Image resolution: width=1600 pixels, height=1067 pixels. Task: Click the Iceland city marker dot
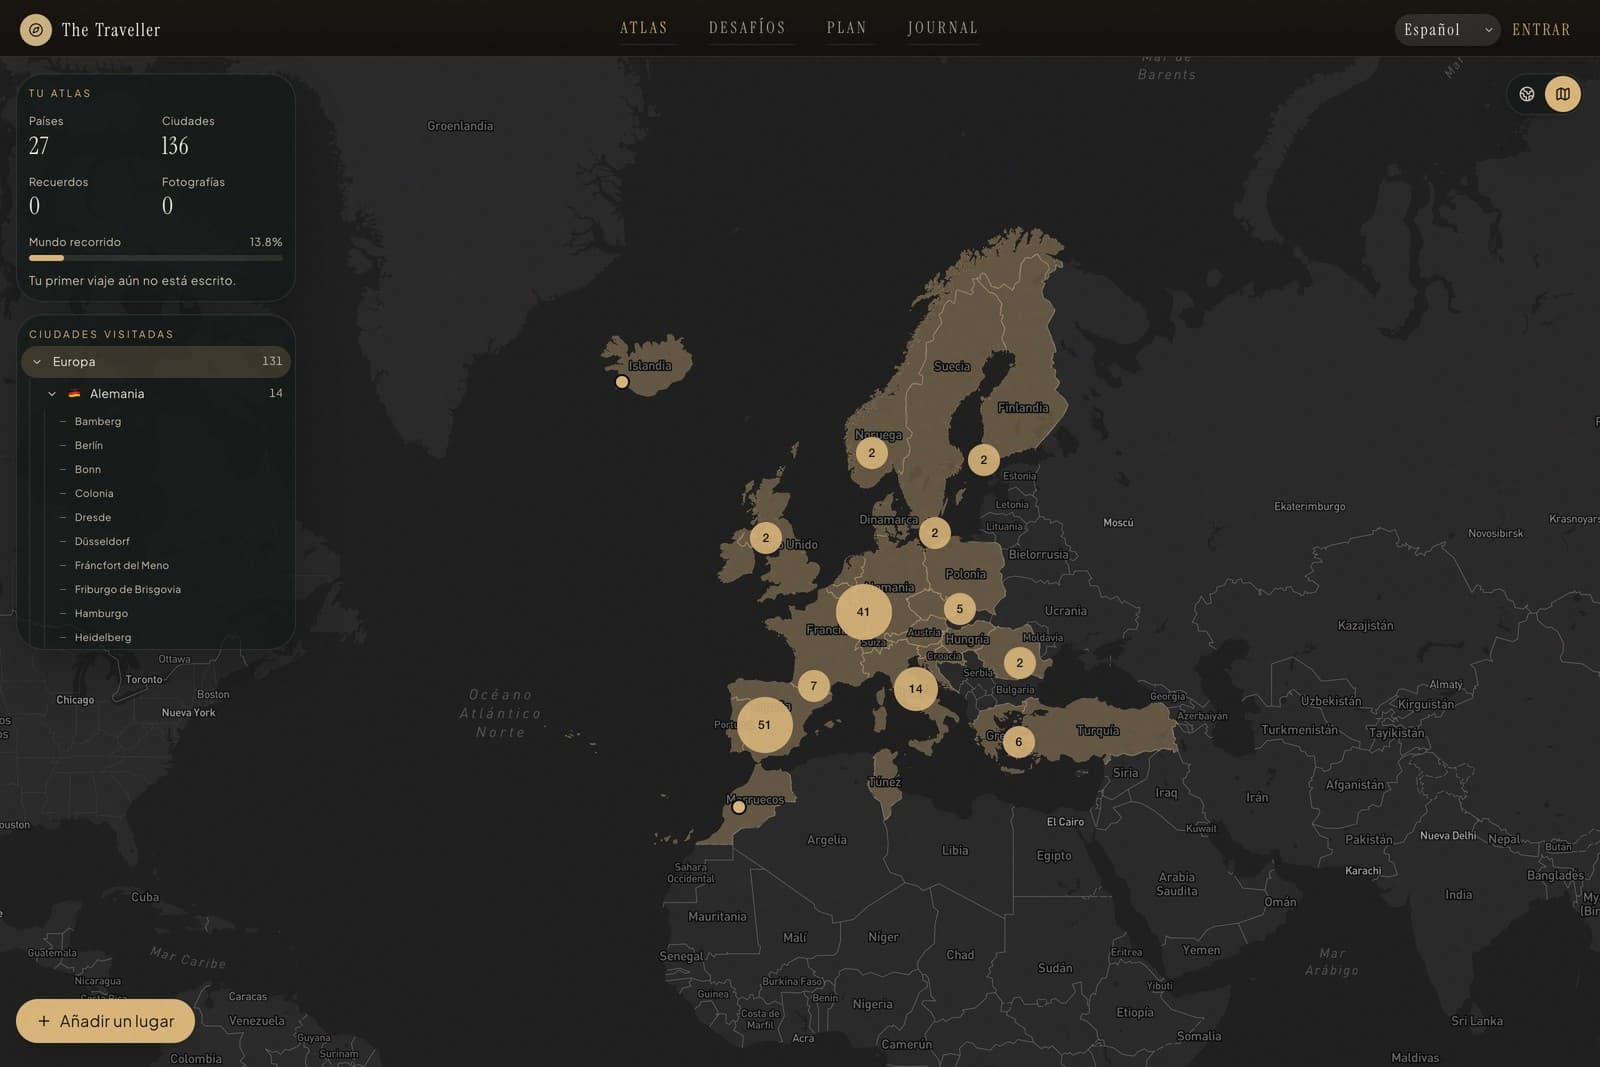point(622,382)
